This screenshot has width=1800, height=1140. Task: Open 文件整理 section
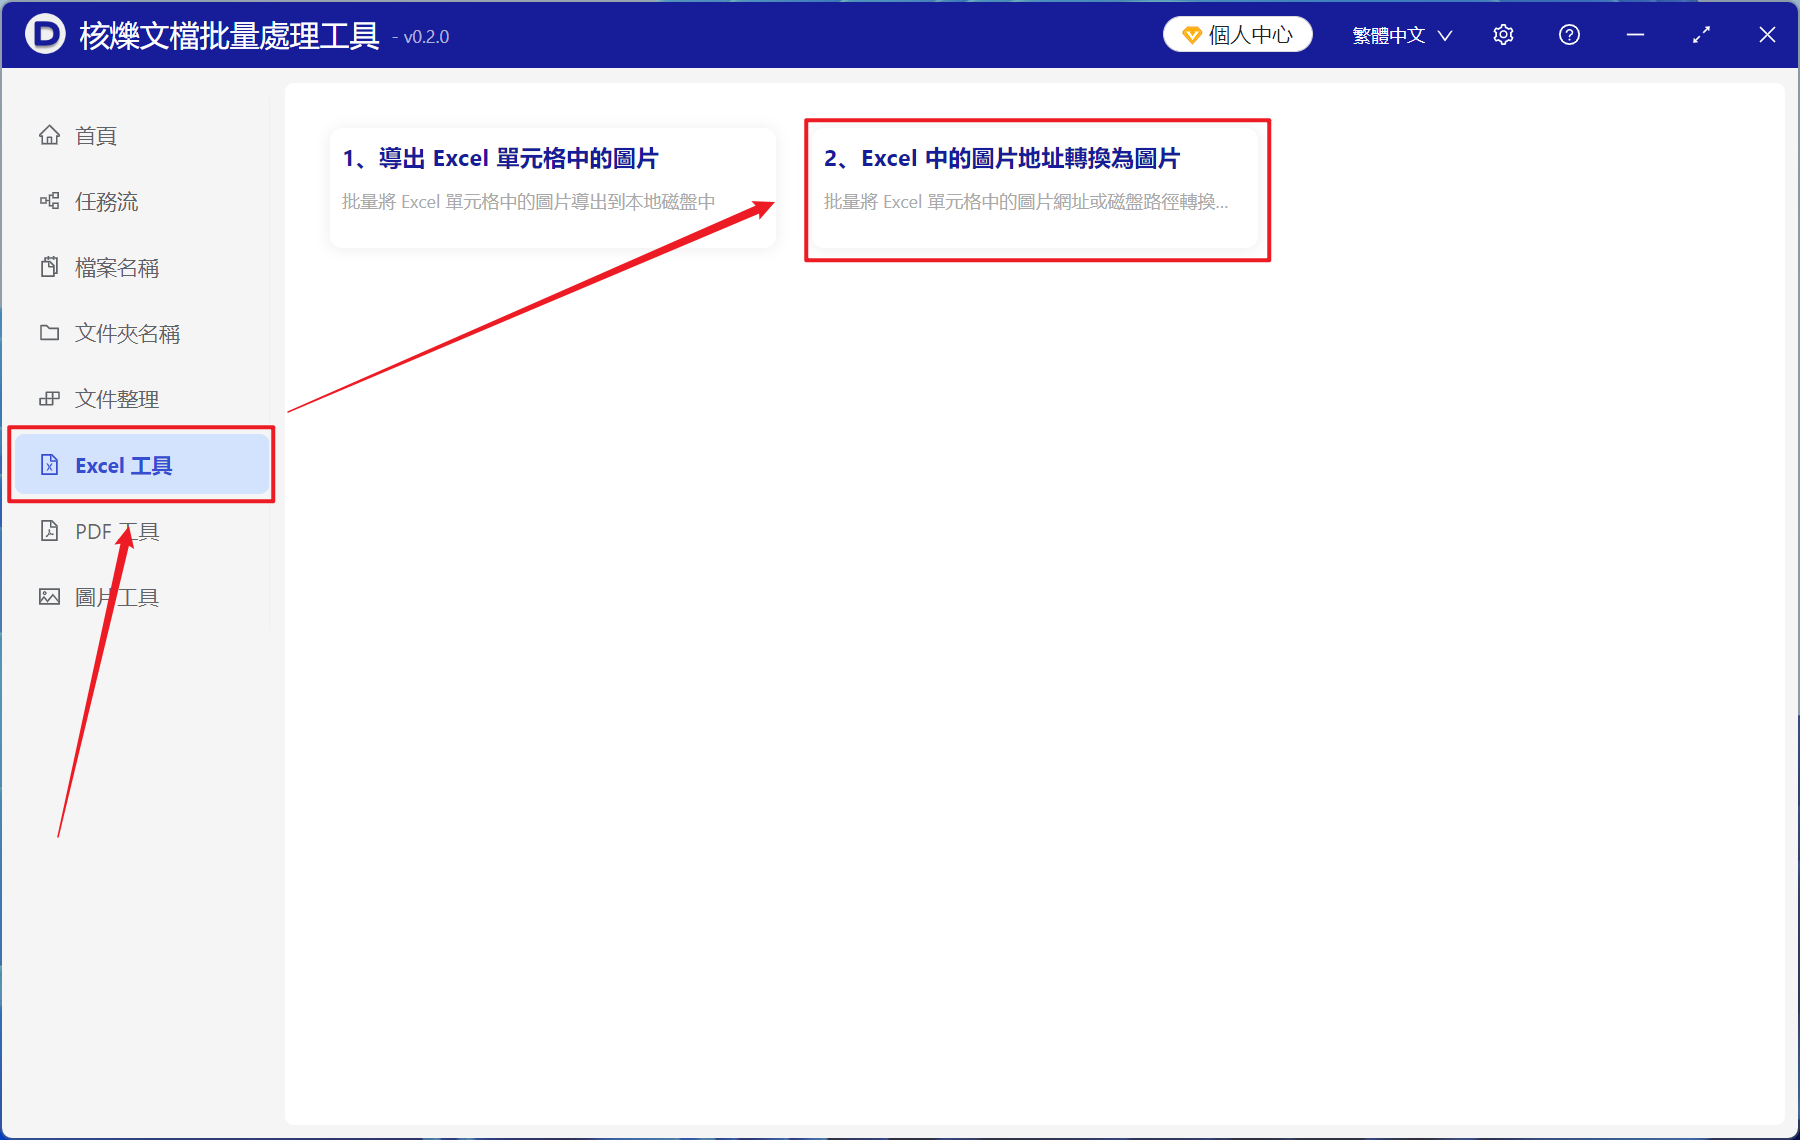[x=140, y=399]
